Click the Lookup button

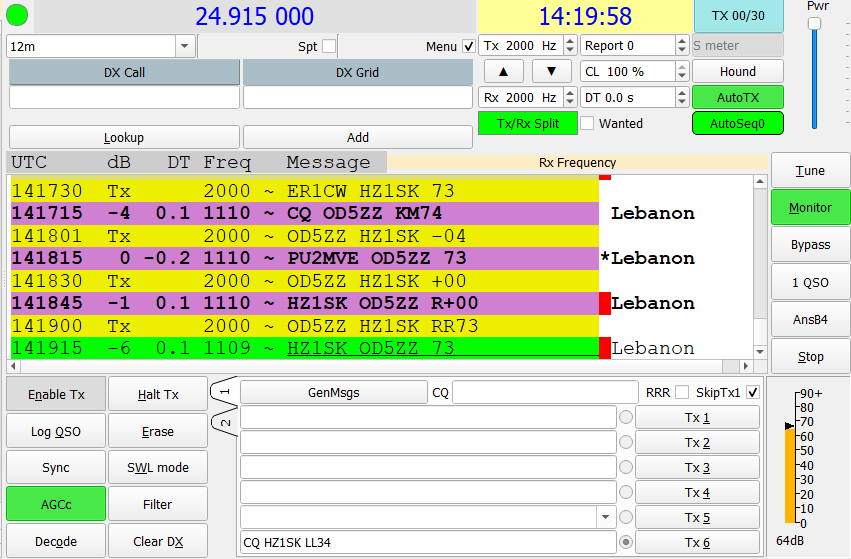pos(124,137)
